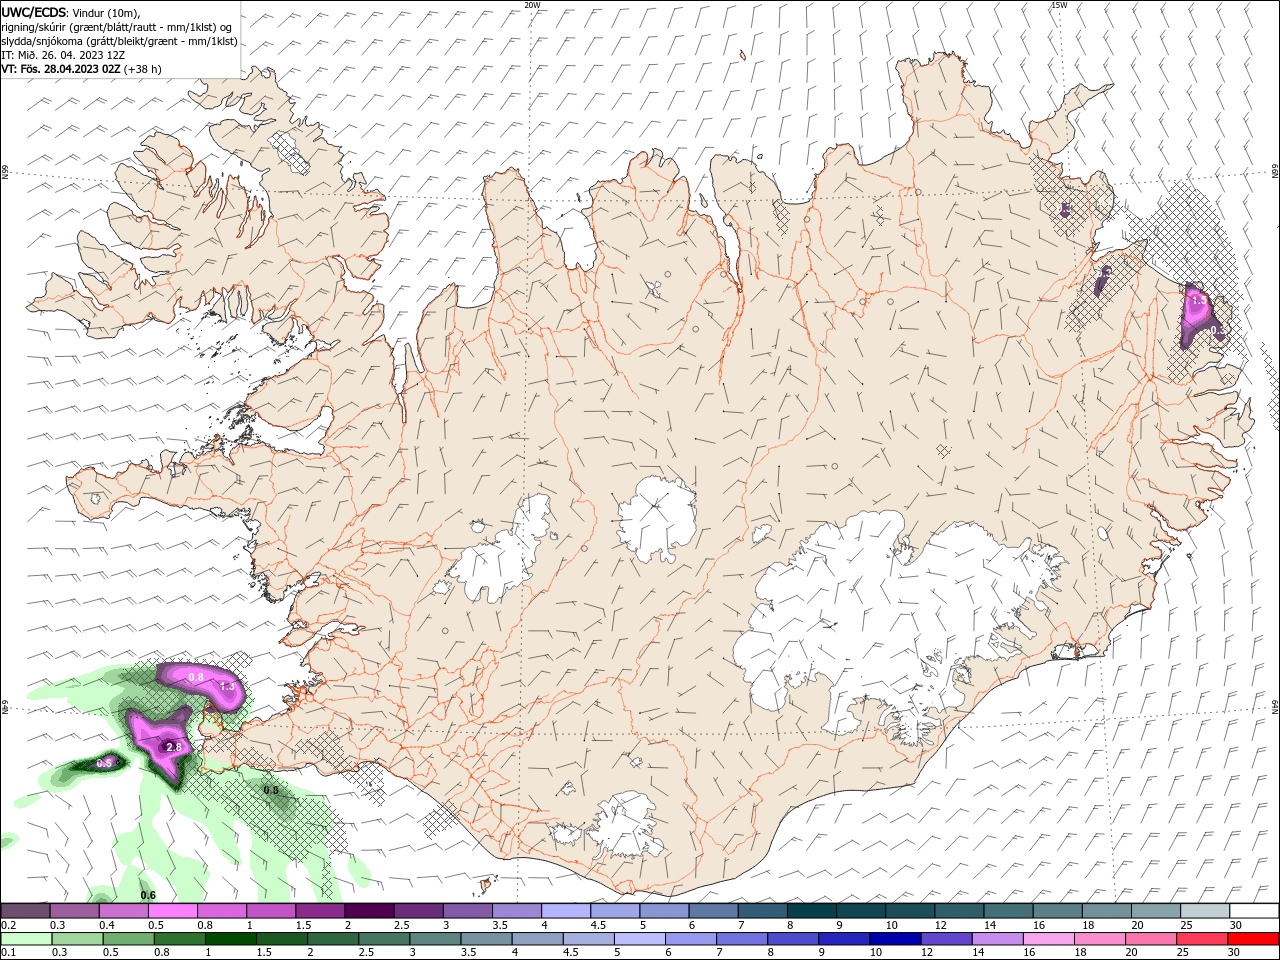Click lower legend swatch between 16 and 18

tap(1048, 939)
